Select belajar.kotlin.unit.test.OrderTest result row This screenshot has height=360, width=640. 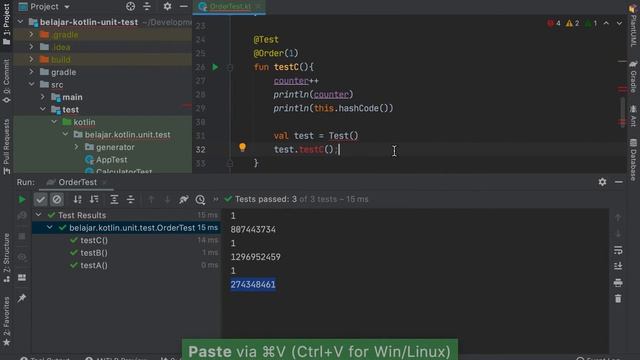tap(126, 228)
